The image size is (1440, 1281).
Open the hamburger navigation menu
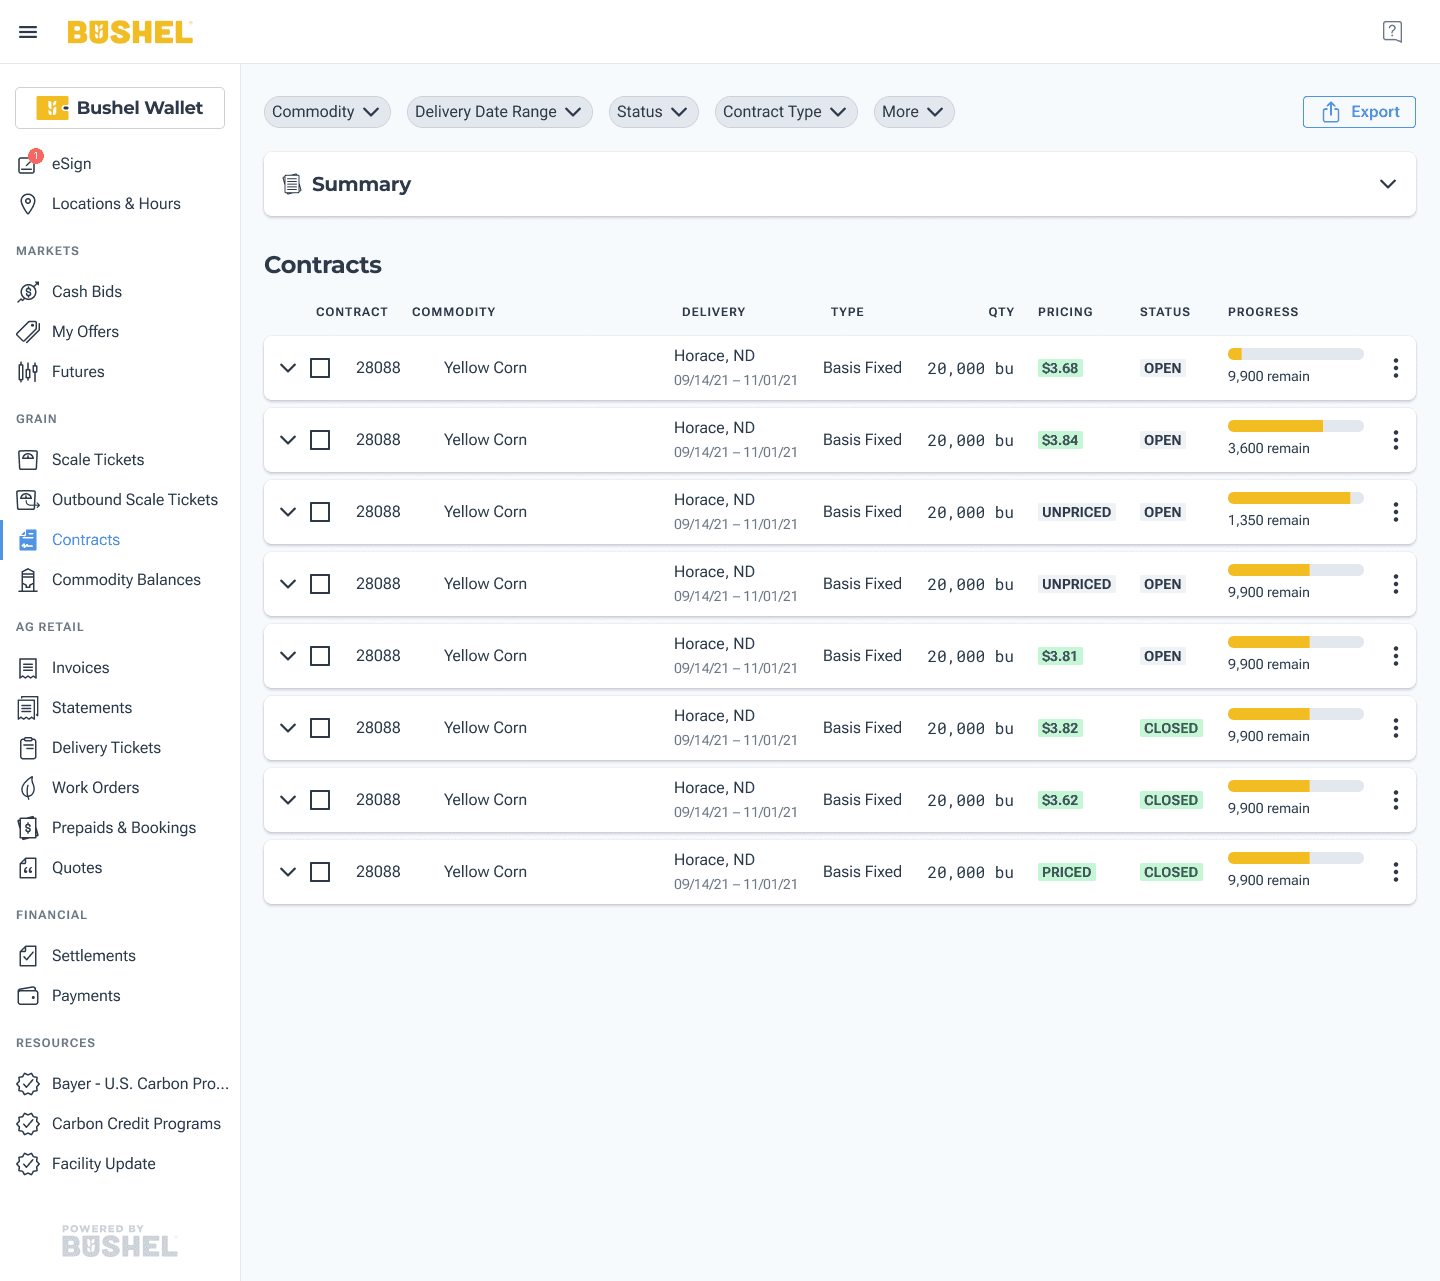28,32
